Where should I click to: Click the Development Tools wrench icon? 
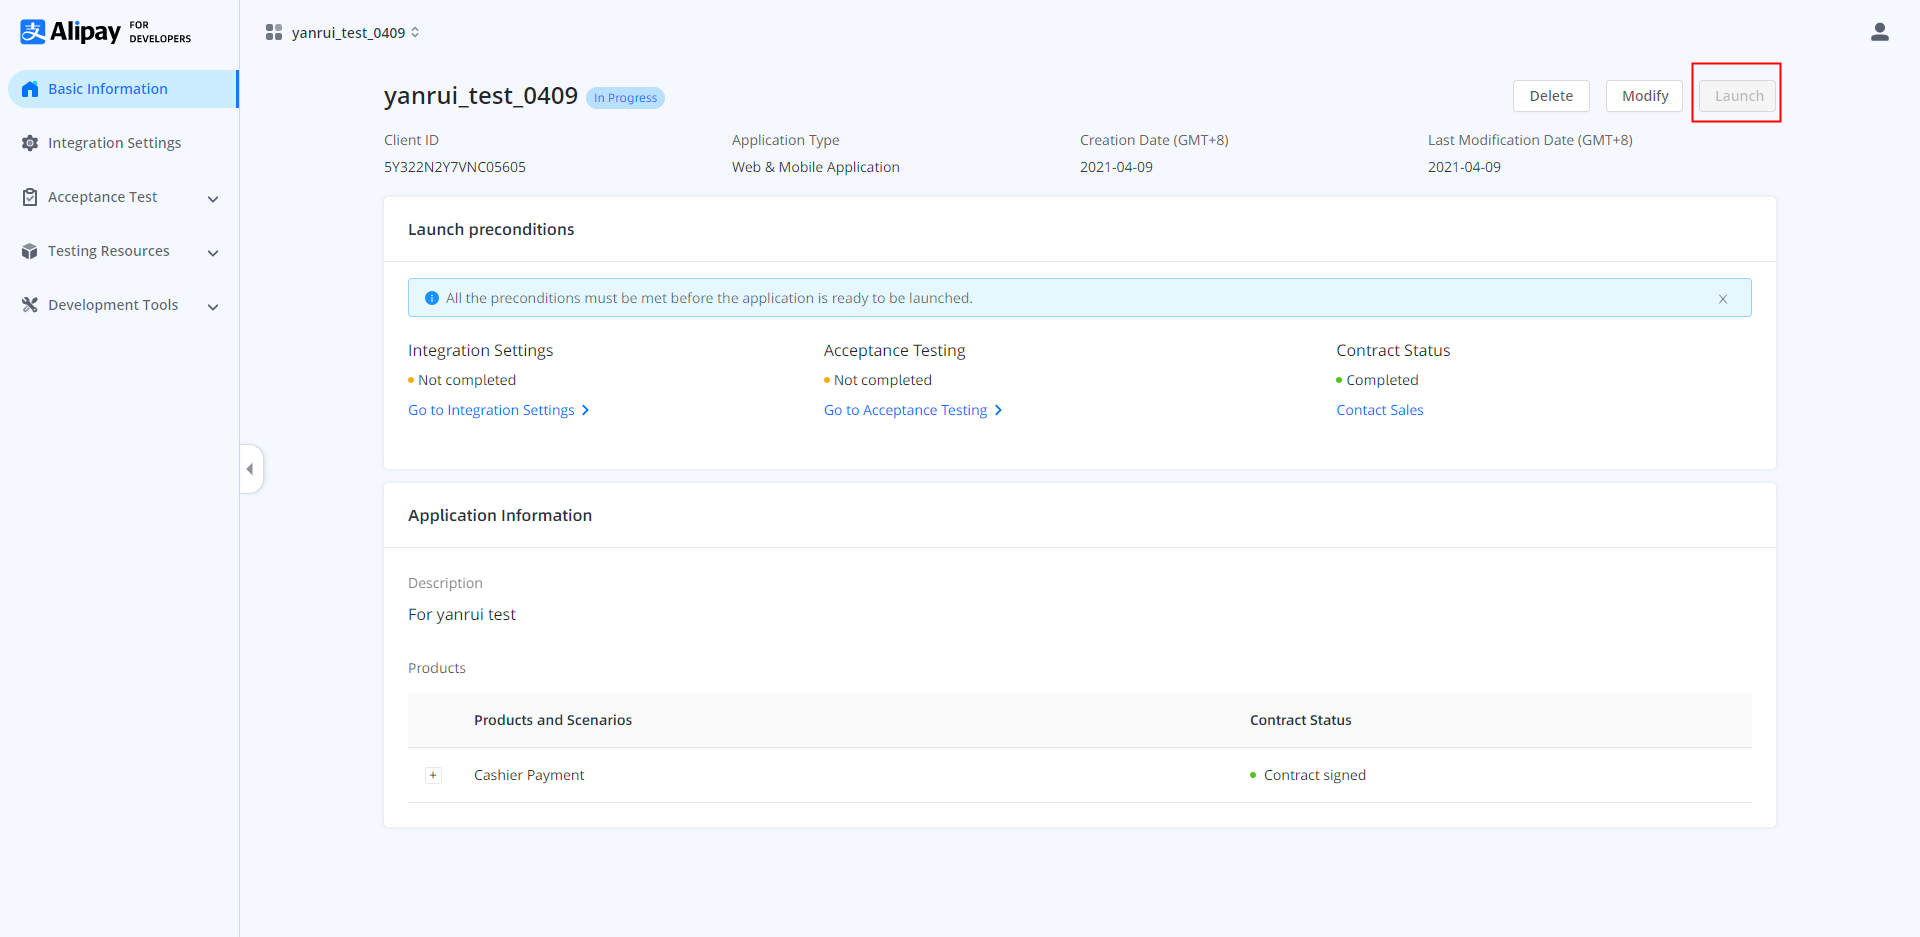[x=30, y=305]
